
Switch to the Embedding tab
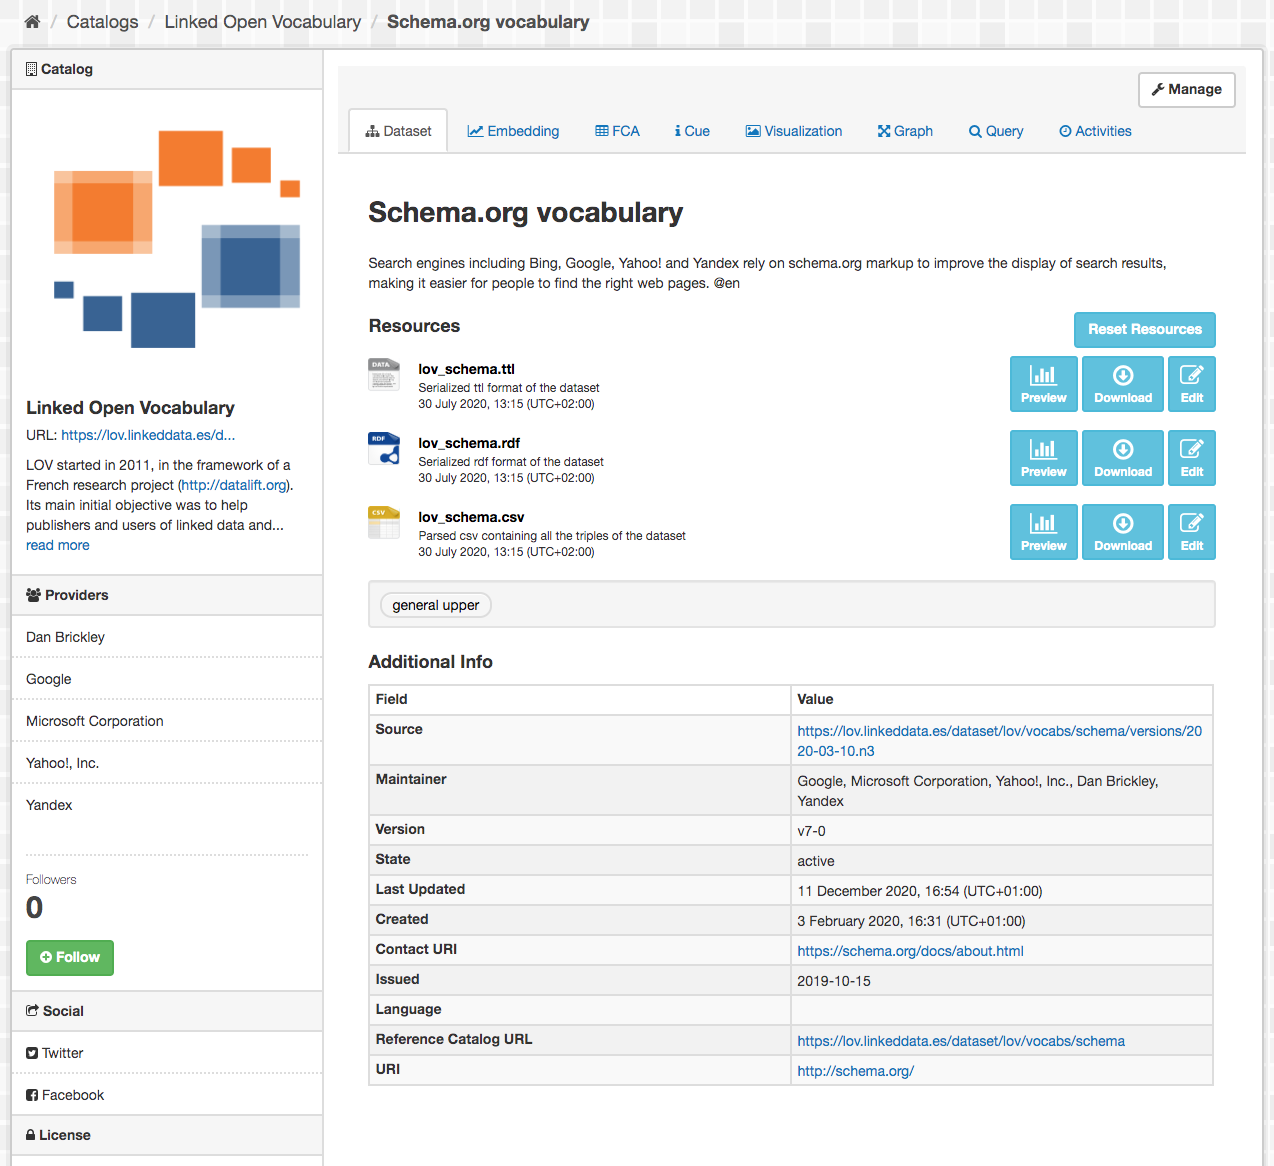[x=513, y=131]
